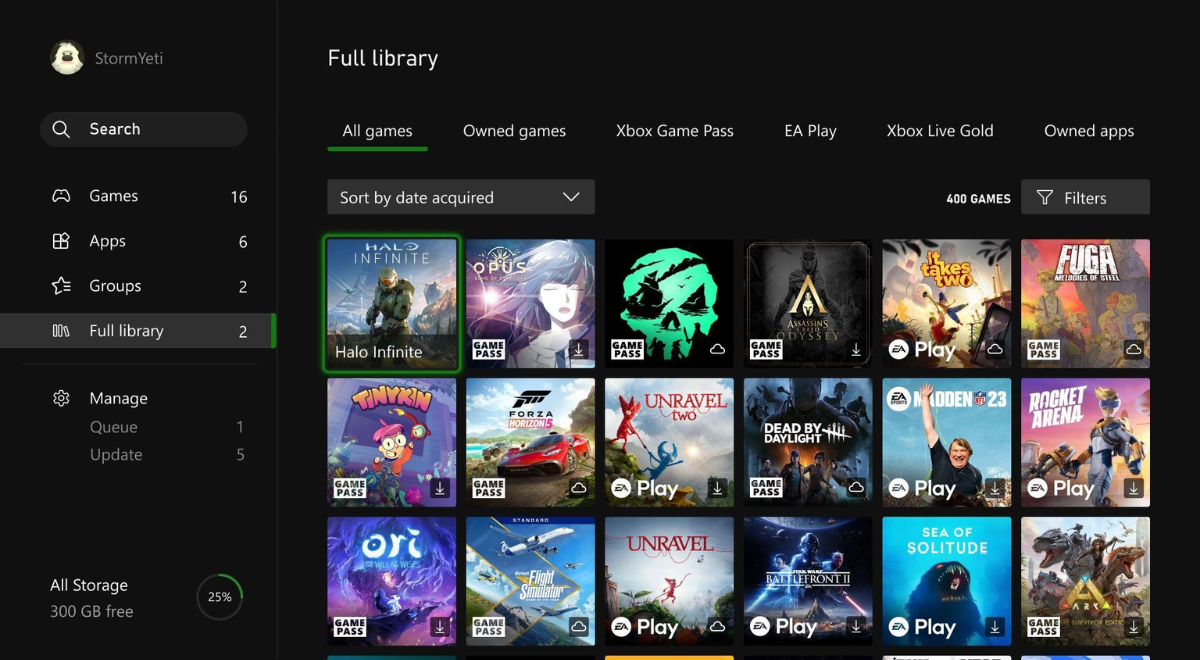The height and width of the screenshot is (660, 1200).
Task: Select the EA Play tab
Action: [810, 131]
